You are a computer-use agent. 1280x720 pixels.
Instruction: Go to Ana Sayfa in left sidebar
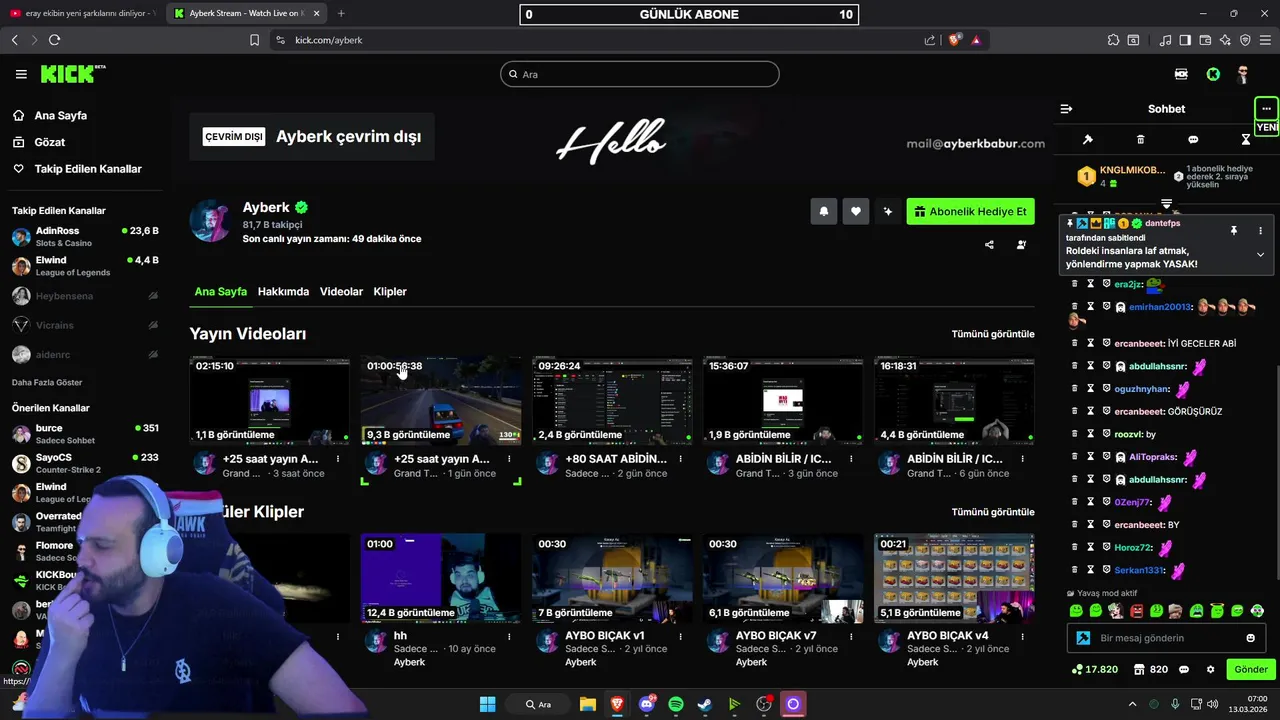point(61,115)
